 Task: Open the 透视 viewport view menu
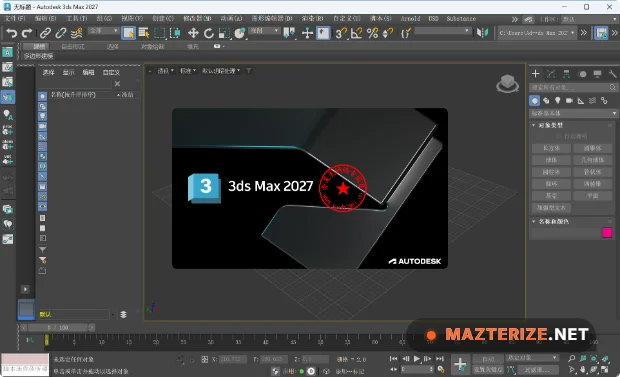(165, 71)
